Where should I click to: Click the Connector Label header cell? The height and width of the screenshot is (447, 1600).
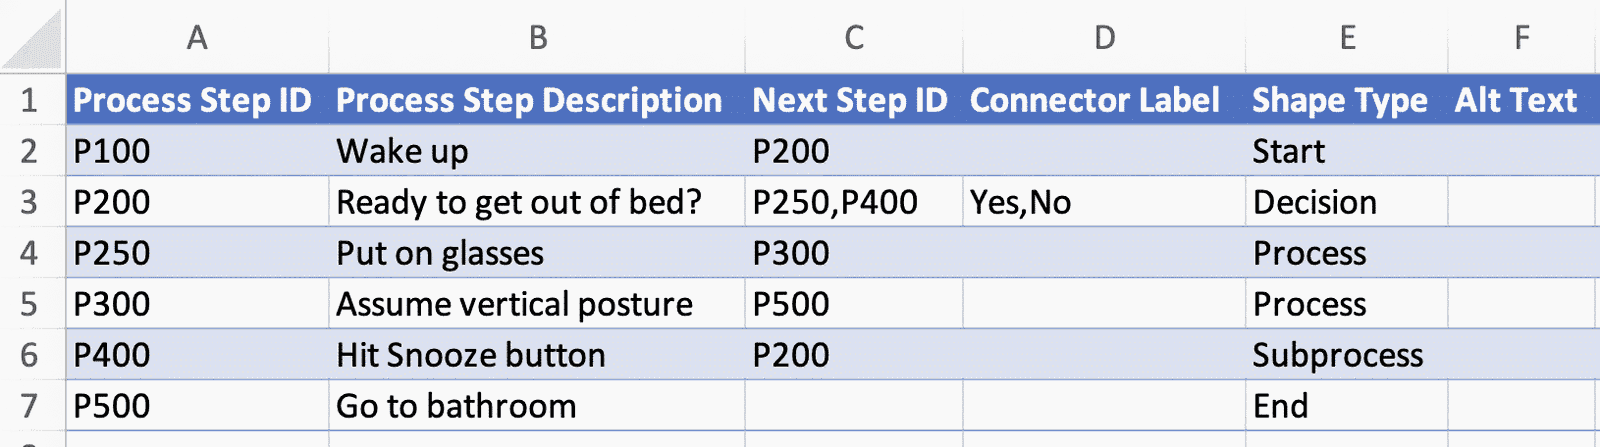click(x=1095, y=100)
